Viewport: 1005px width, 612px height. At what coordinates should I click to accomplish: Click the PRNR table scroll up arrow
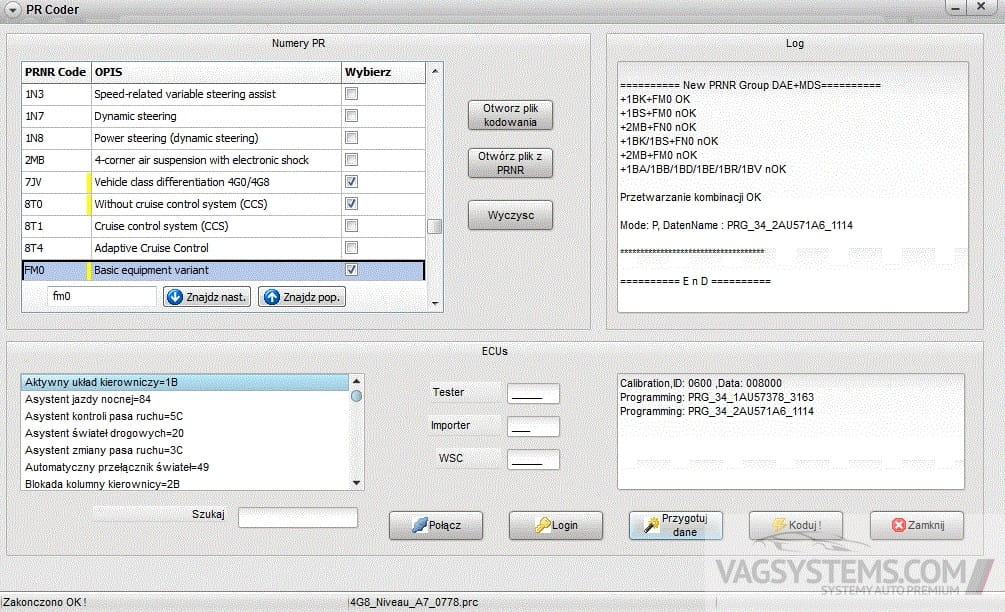pos(435,71)
